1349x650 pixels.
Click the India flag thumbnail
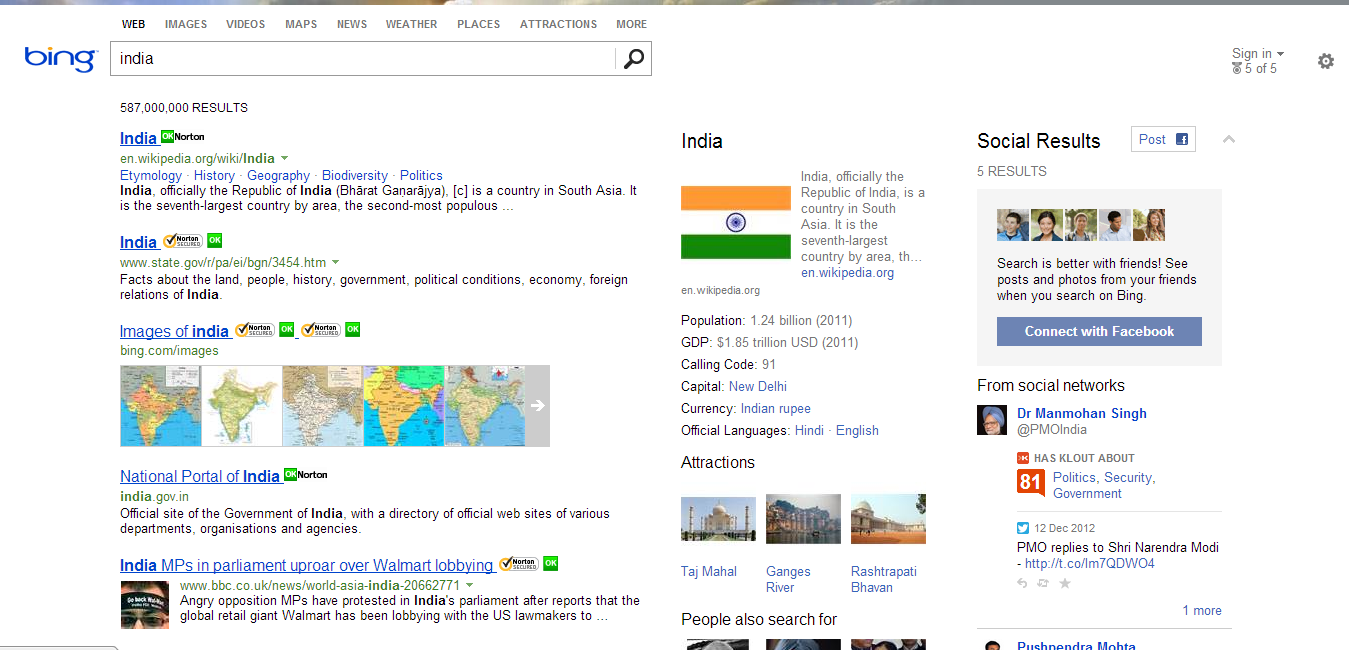click(735, 222)
